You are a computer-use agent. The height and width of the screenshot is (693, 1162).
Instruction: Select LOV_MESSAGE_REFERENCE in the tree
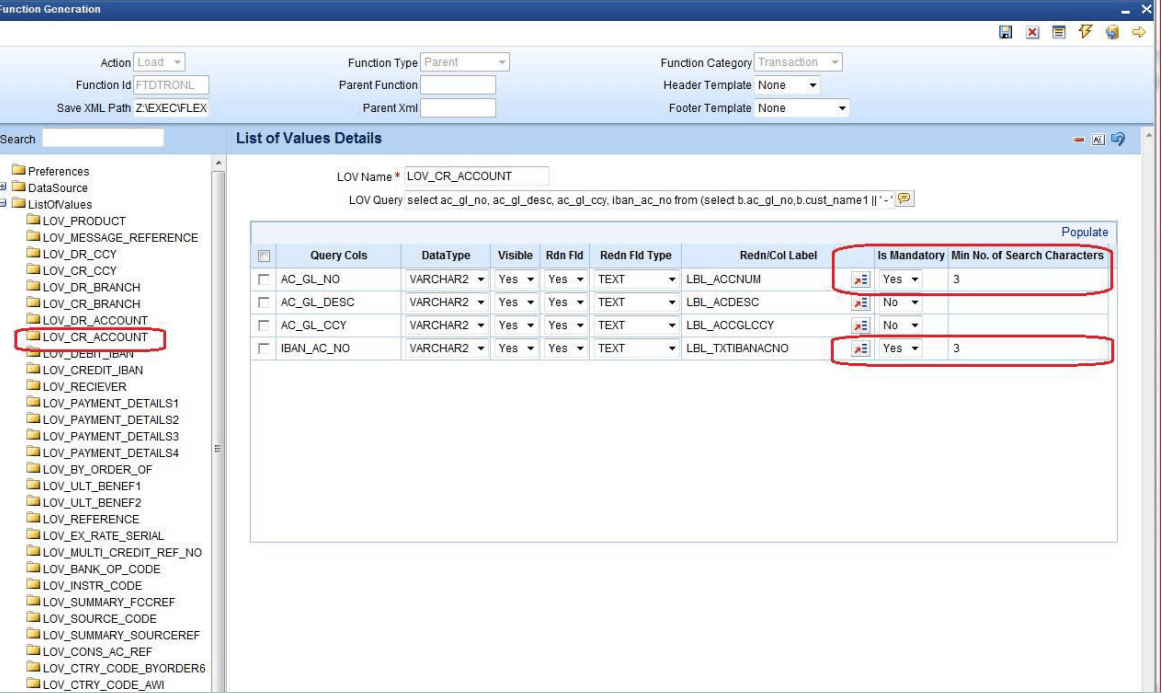pyautogui.click(x=120, y=238)
